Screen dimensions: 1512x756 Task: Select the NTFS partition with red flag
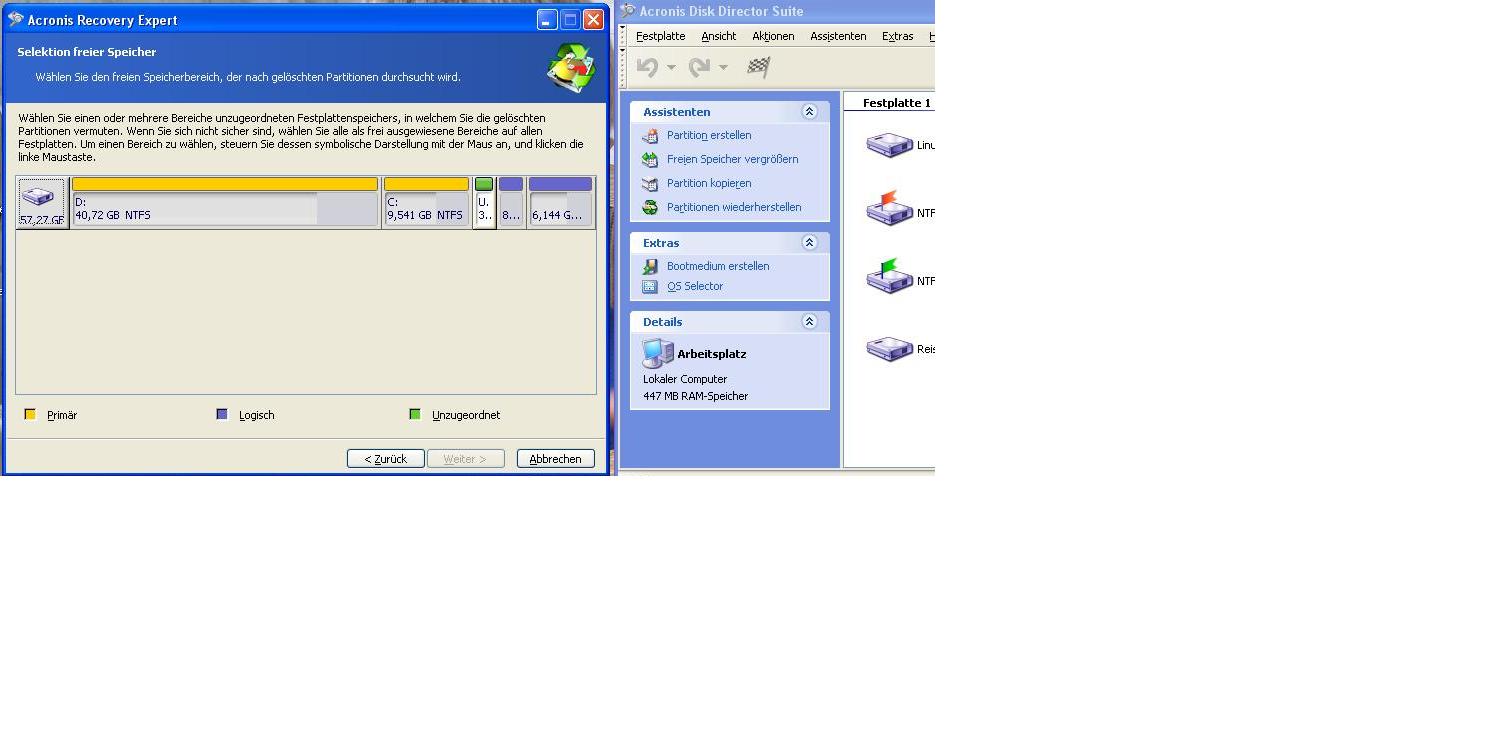pos(889,210)
